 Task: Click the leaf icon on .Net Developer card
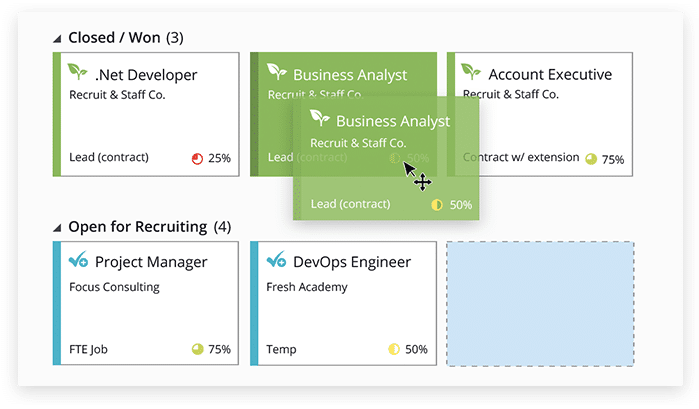pos(77,73)
